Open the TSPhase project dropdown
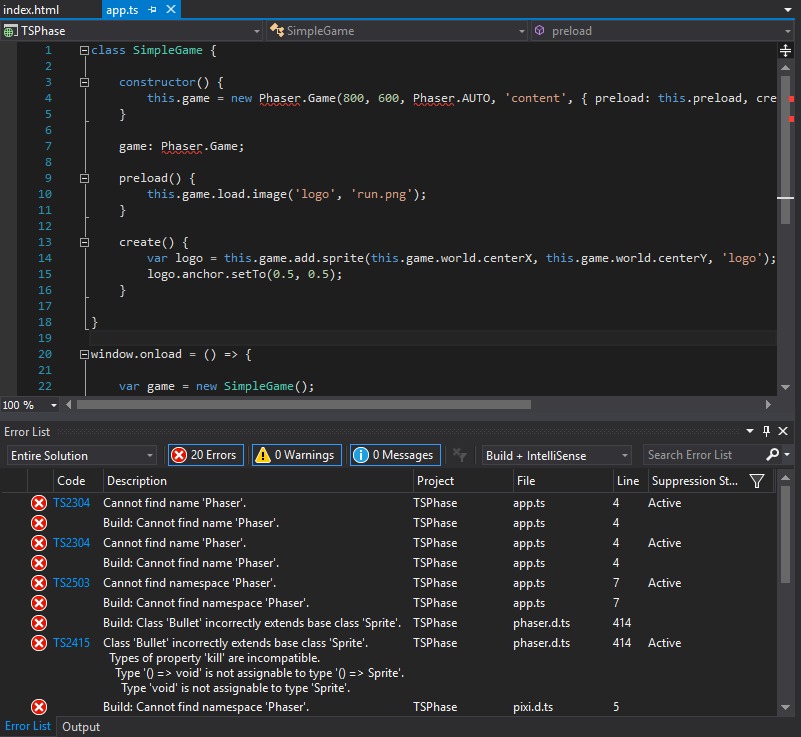This screenshot has height=737, width=801. pyautogui.click(x=132, y=31)
